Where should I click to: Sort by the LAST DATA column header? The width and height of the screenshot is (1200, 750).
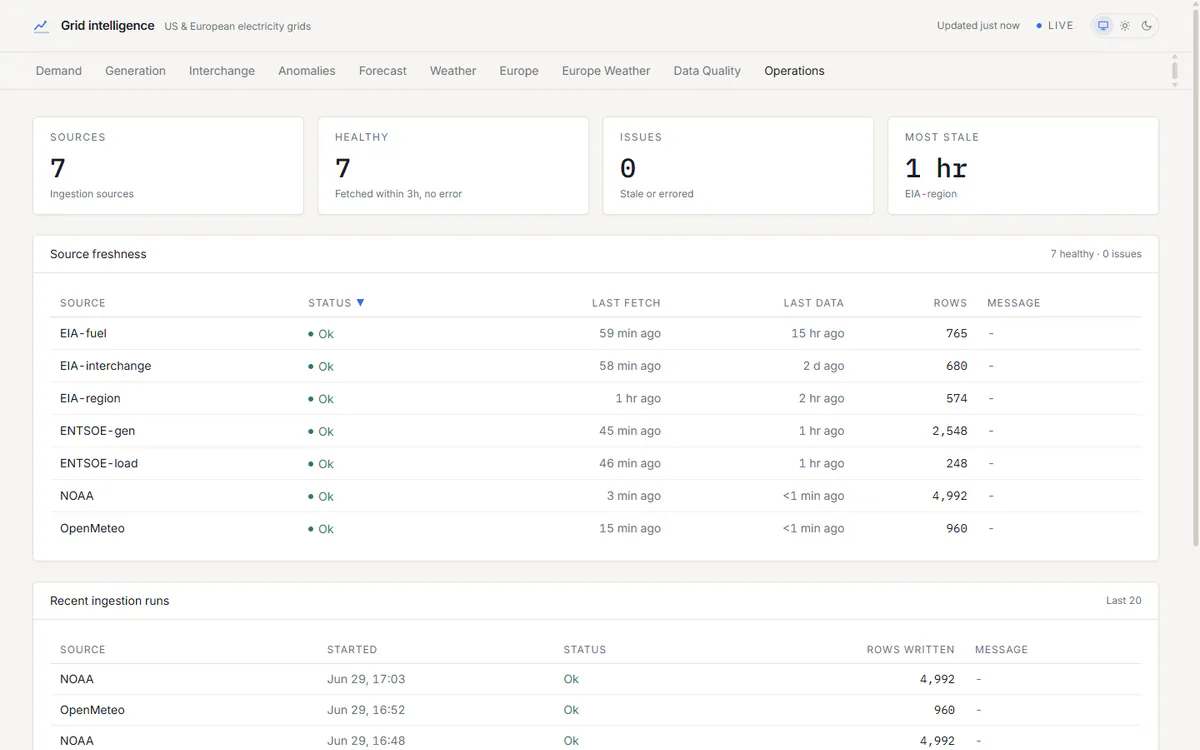click(x=813, y=303)
